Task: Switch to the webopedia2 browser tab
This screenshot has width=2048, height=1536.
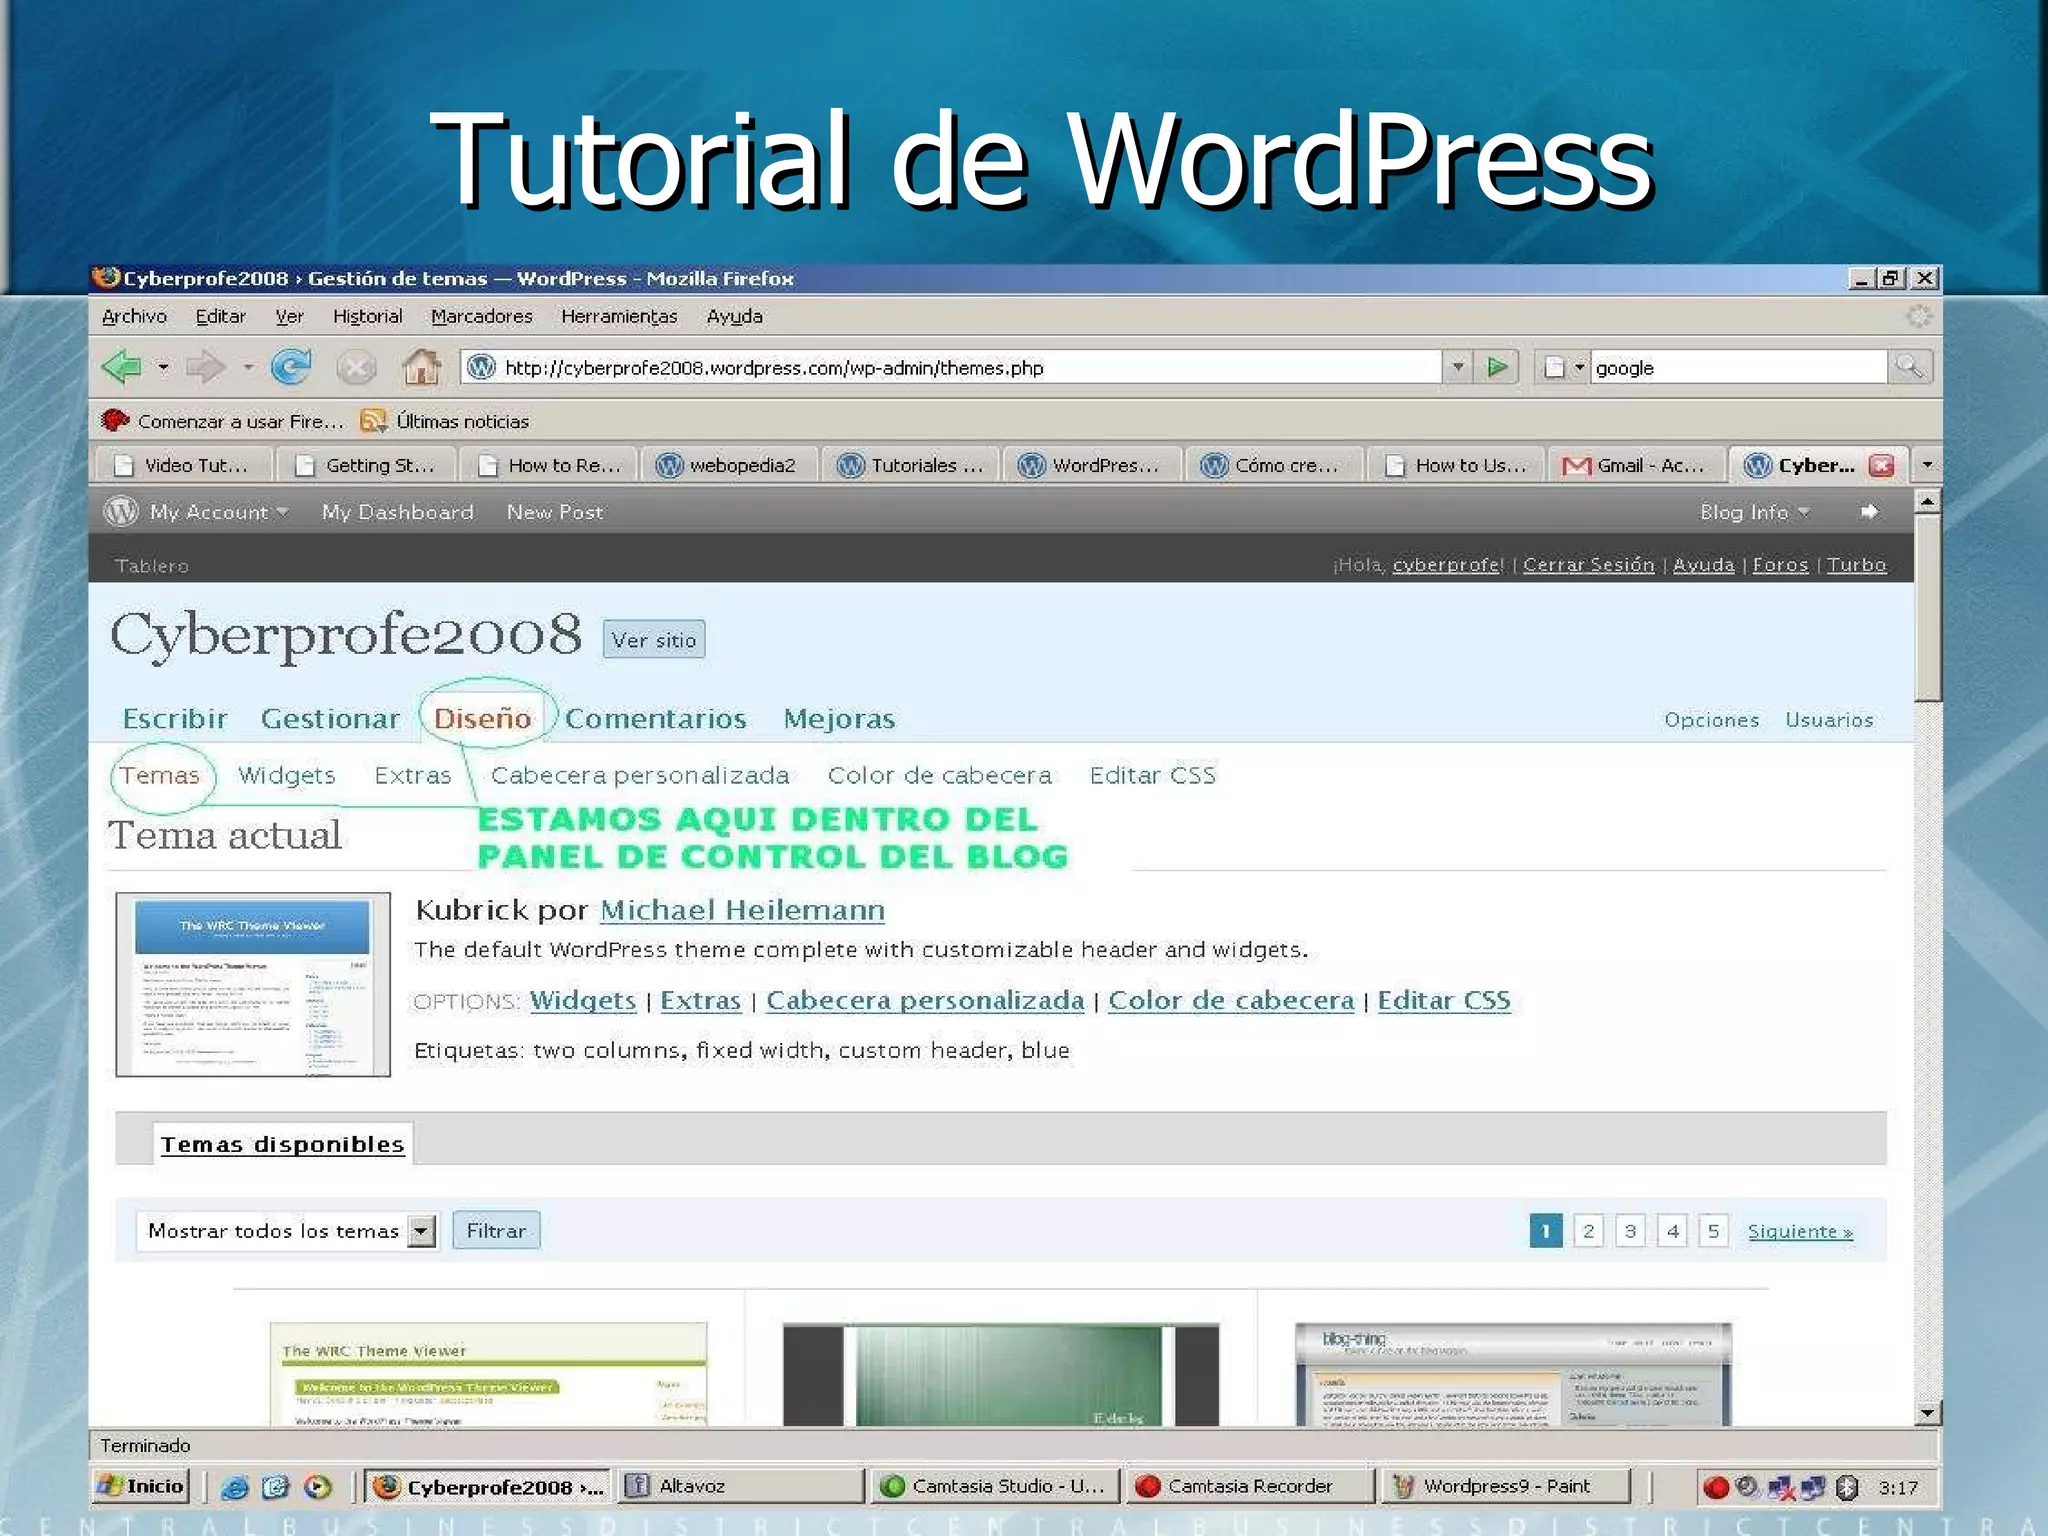Action: [x=729, y=465]
